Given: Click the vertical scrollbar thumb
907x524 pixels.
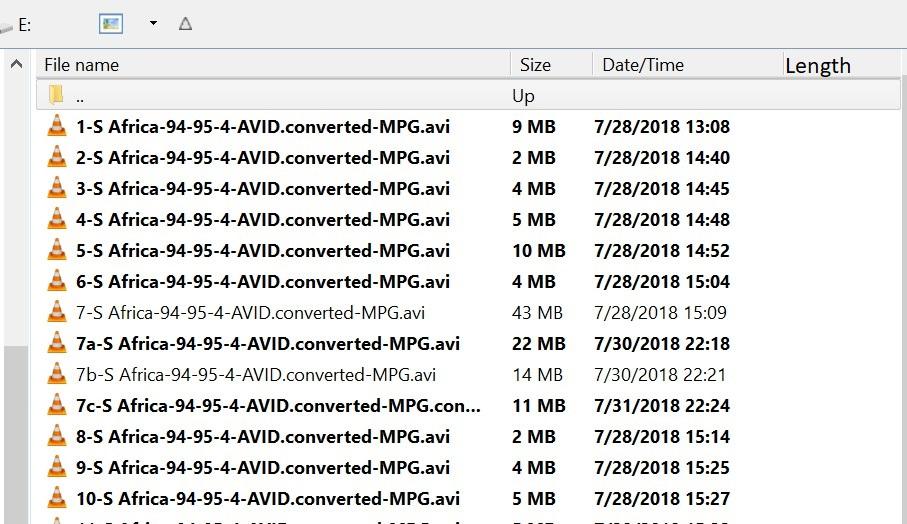Looking at the screenshot, I should pyautogui.click(x=16, y=434).
